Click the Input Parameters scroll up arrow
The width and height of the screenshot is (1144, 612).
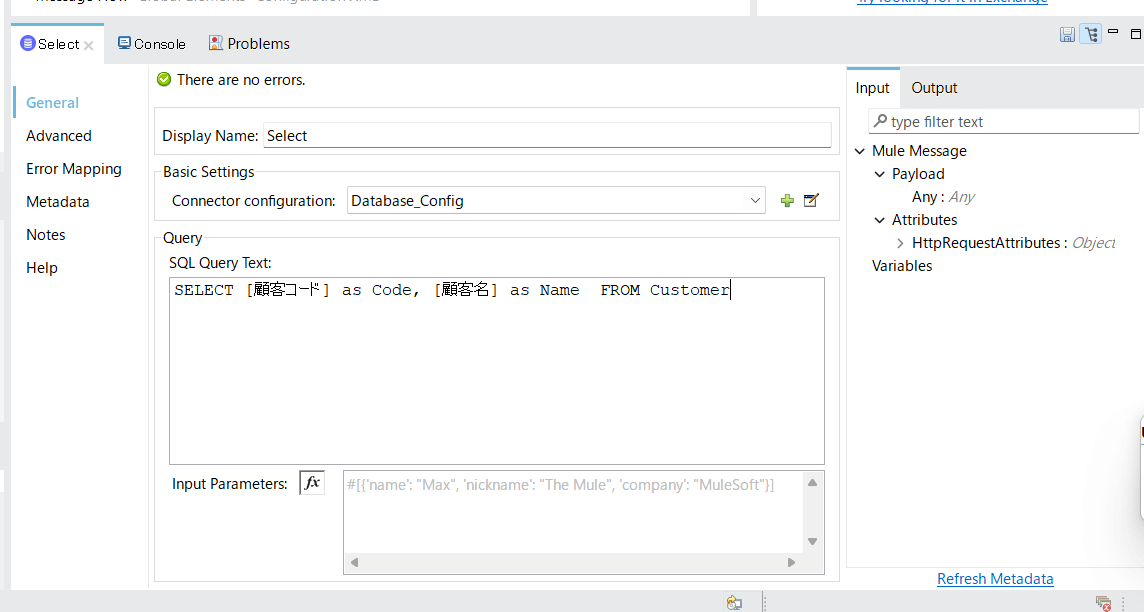pyautogui.click(x=812, y=483)
